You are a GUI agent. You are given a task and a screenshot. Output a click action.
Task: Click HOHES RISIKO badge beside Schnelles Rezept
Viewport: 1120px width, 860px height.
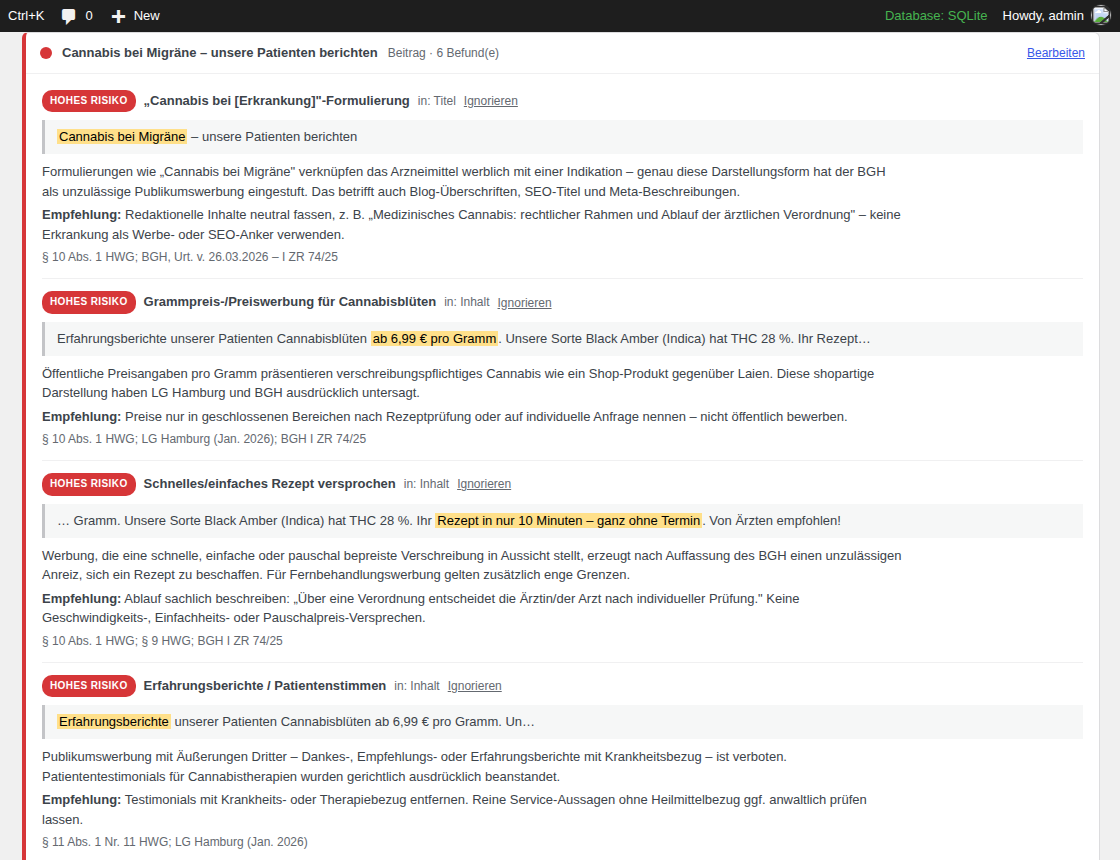[89, 484]
